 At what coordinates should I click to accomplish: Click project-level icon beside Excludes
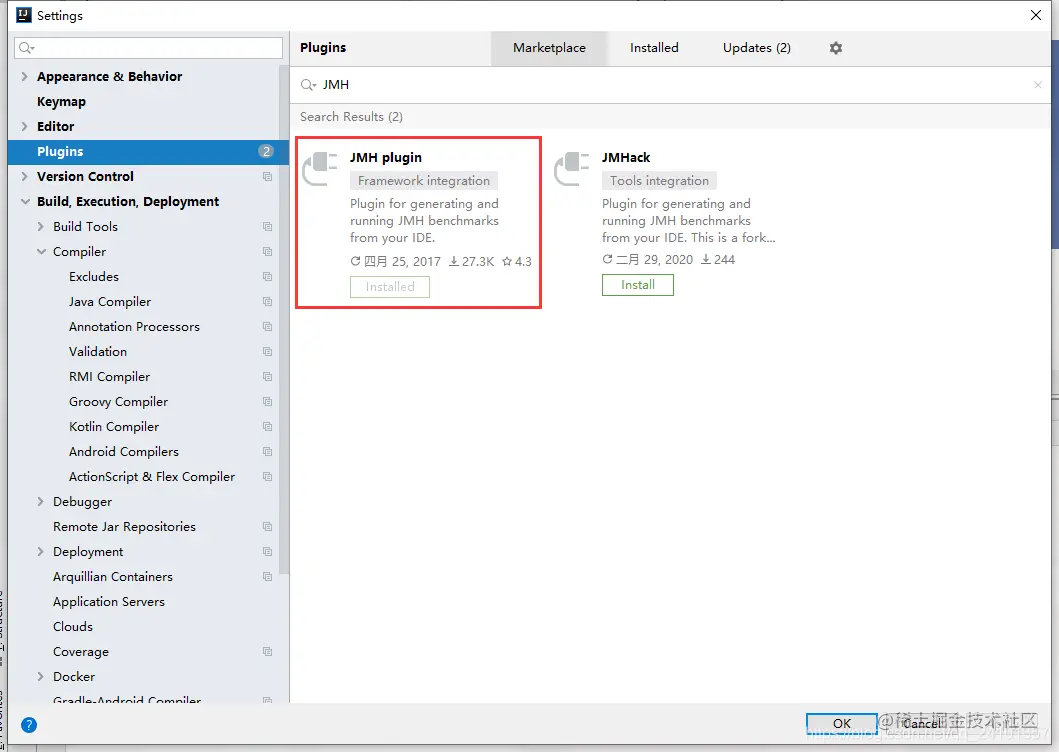267,276
